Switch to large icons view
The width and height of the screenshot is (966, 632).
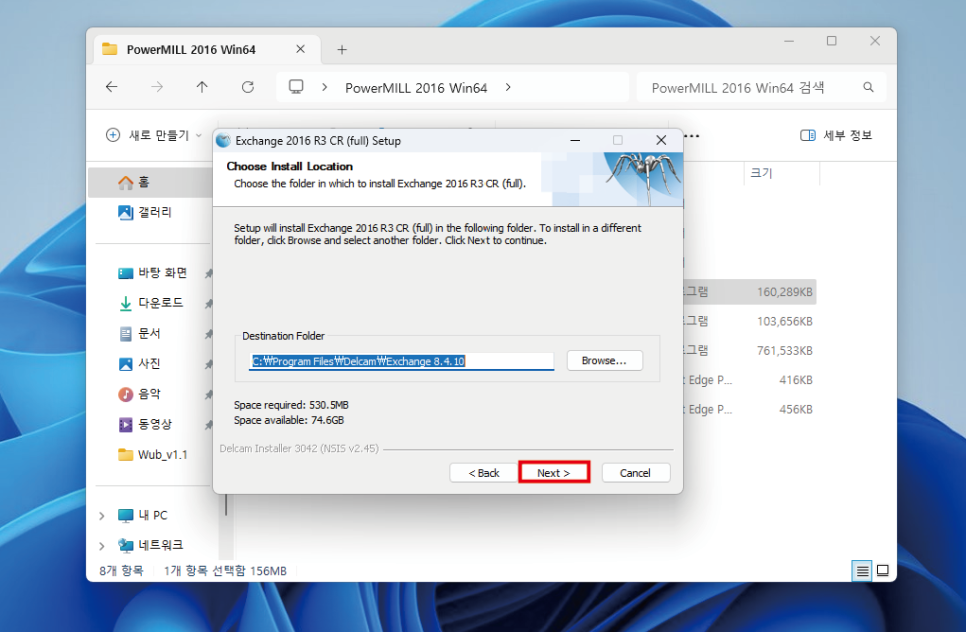(883, 571)
